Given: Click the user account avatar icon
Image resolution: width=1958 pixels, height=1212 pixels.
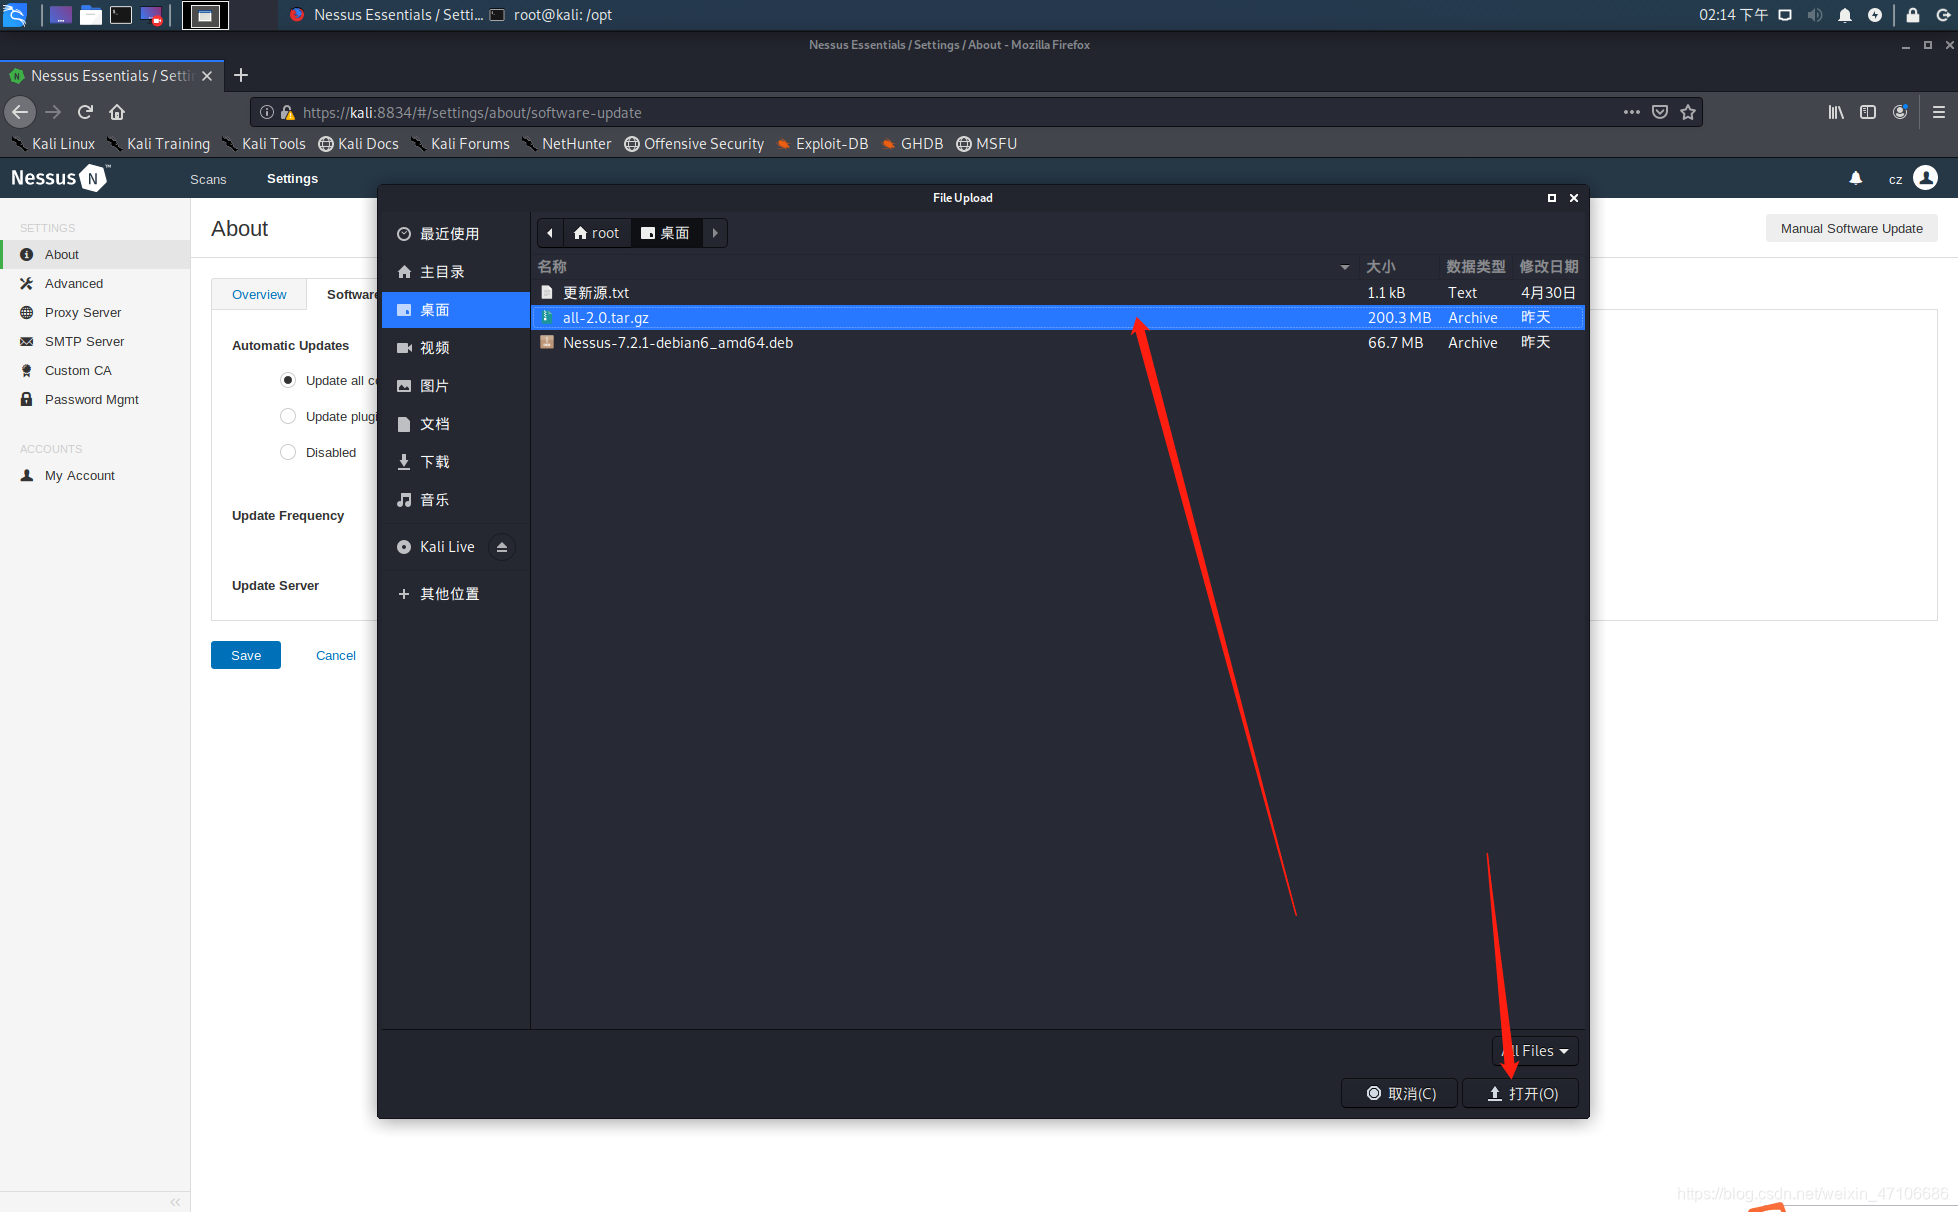Looking at the screenshot, I should click(x=1925, y=178).
